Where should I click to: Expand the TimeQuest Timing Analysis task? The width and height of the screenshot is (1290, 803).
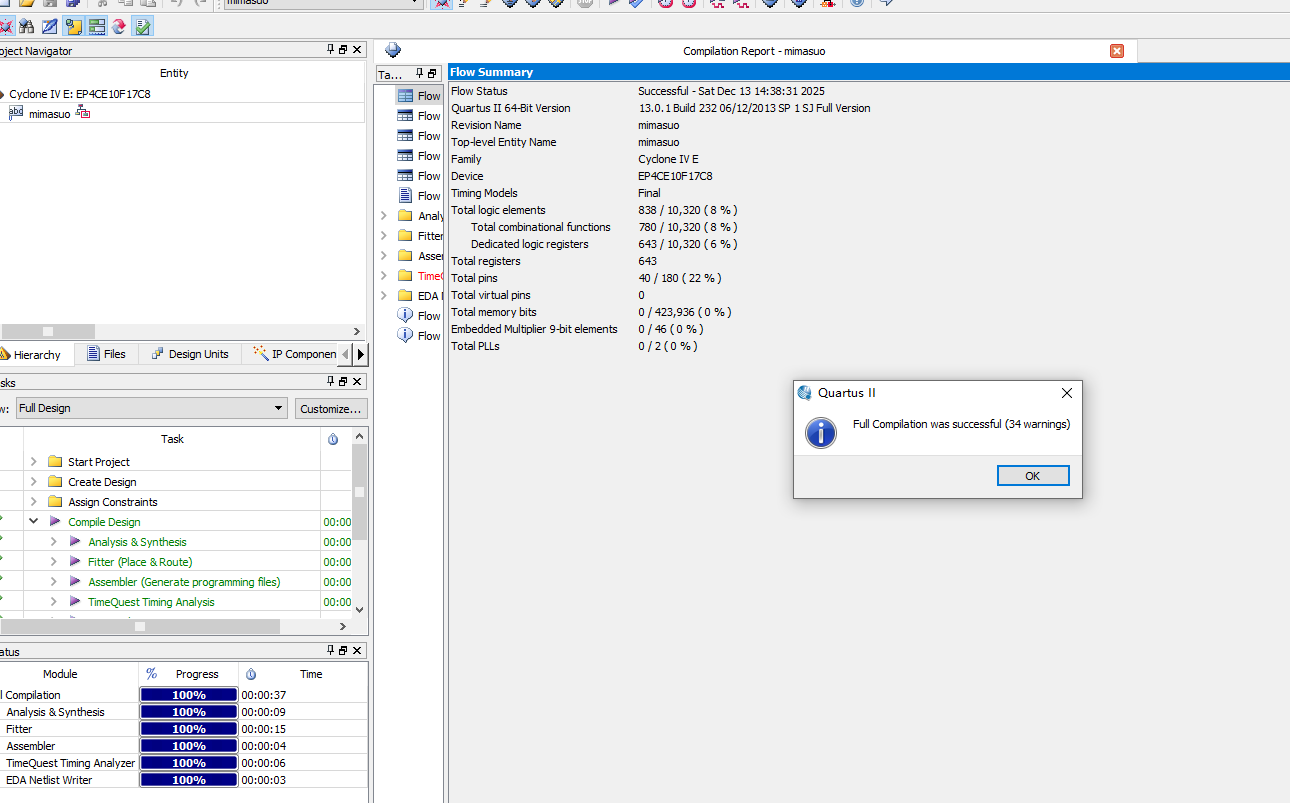53,602
